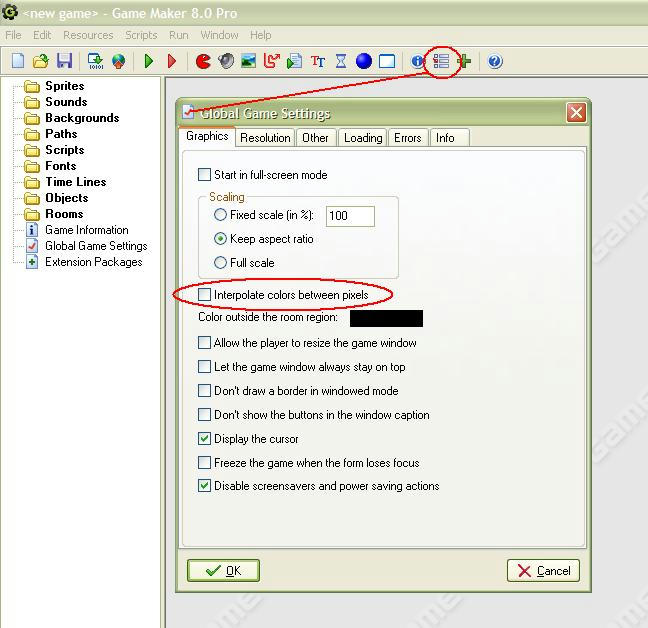Create a font TT icon
This screenshot has height=628, width=648.
pos(318,61)
